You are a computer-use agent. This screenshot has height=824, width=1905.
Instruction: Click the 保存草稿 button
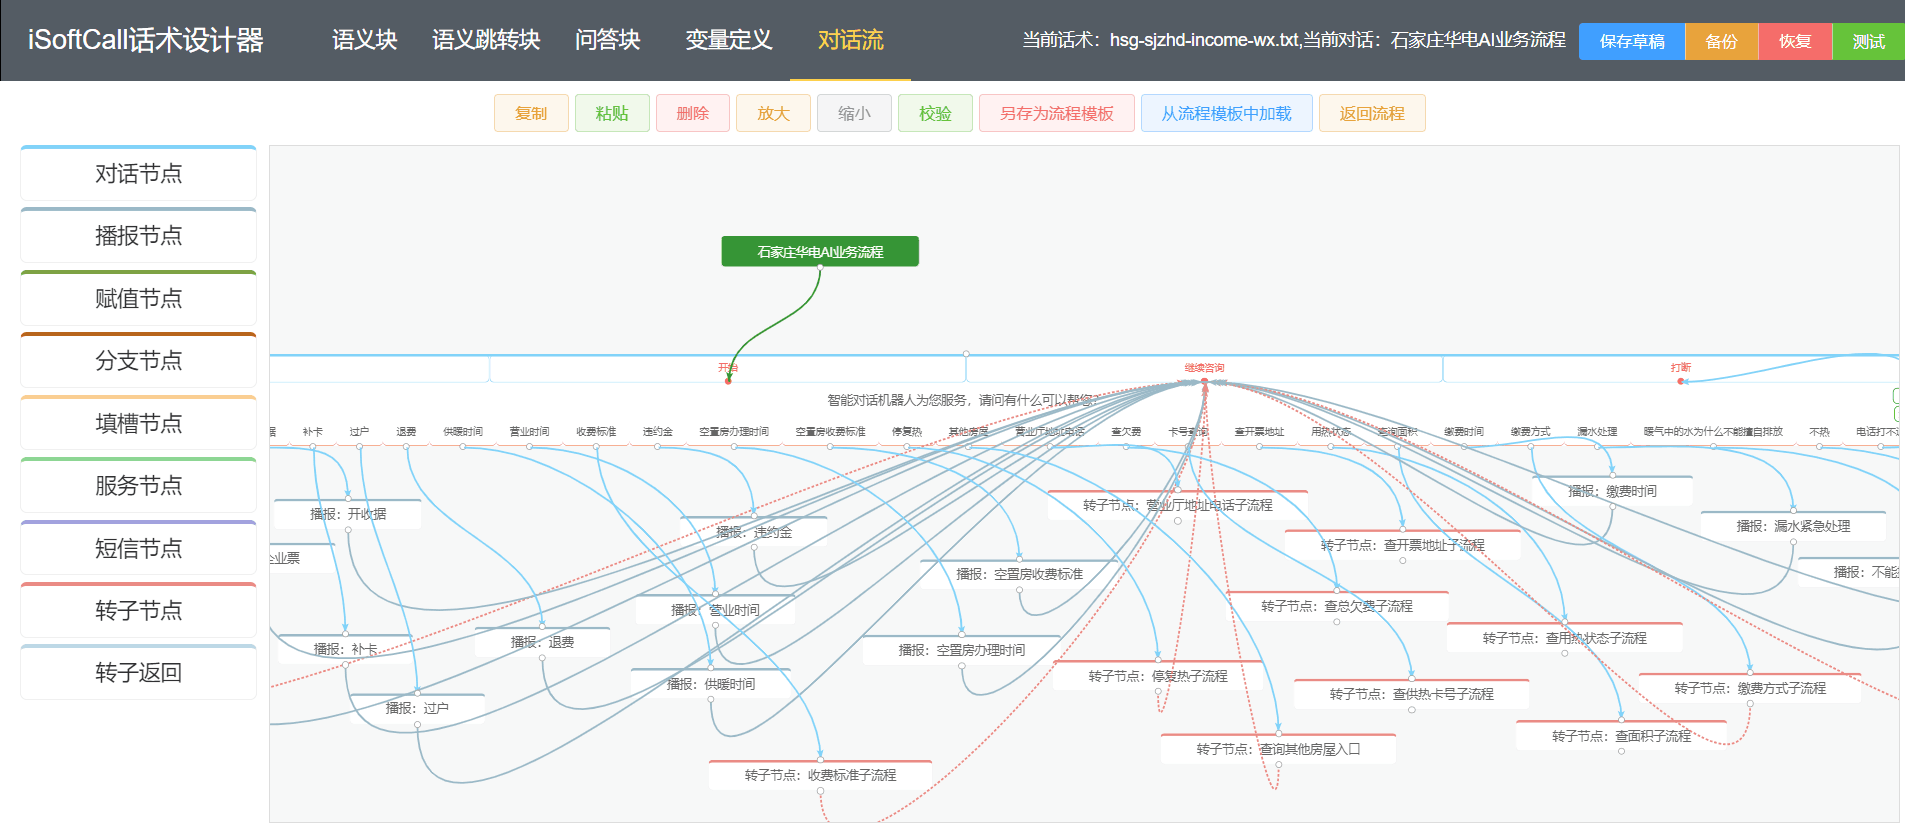(1632, 41)
